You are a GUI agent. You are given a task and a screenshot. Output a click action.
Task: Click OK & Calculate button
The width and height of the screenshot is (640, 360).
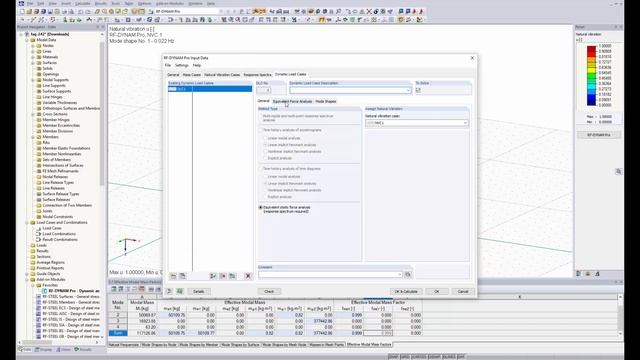point(406,291)
